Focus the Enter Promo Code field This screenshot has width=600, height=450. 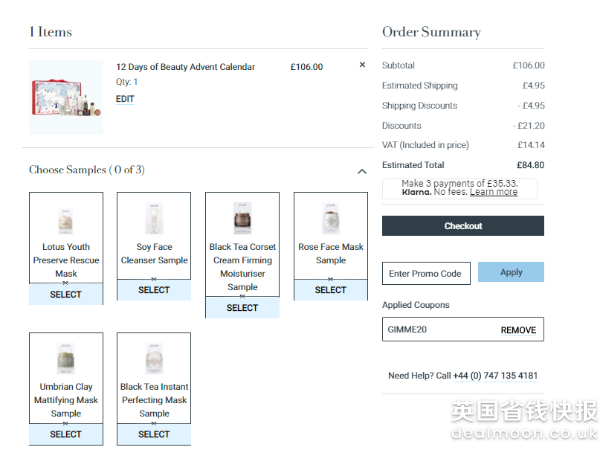(x=426, y=273)
